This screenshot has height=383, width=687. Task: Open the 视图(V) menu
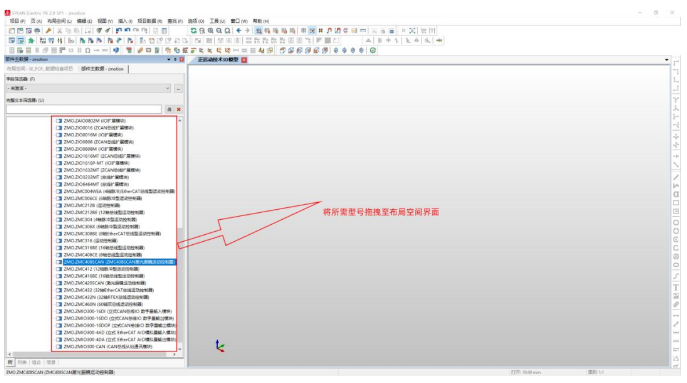coord(105,21)
